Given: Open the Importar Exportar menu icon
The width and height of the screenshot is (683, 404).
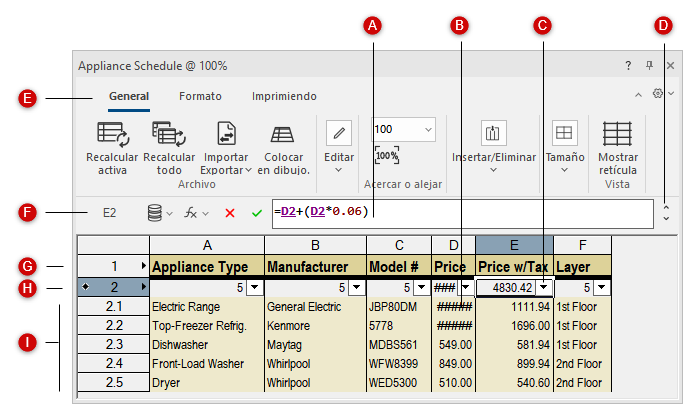Looking at the screenshot, I should tap(226, 134).
